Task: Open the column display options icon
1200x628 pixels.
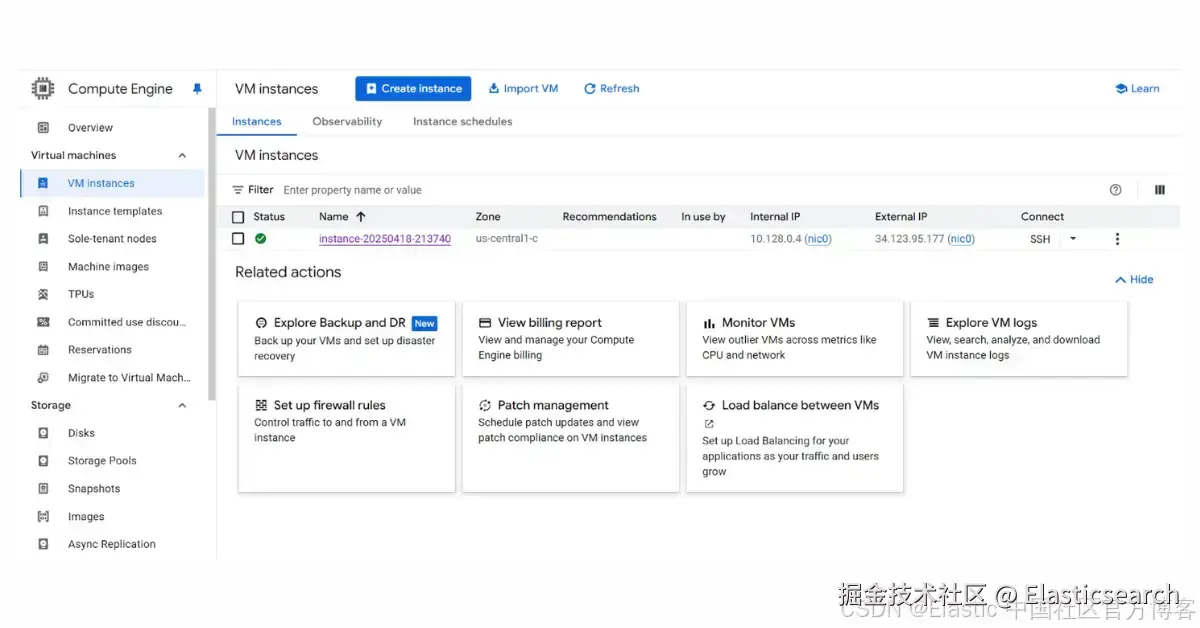Action: pos(1160,190)
